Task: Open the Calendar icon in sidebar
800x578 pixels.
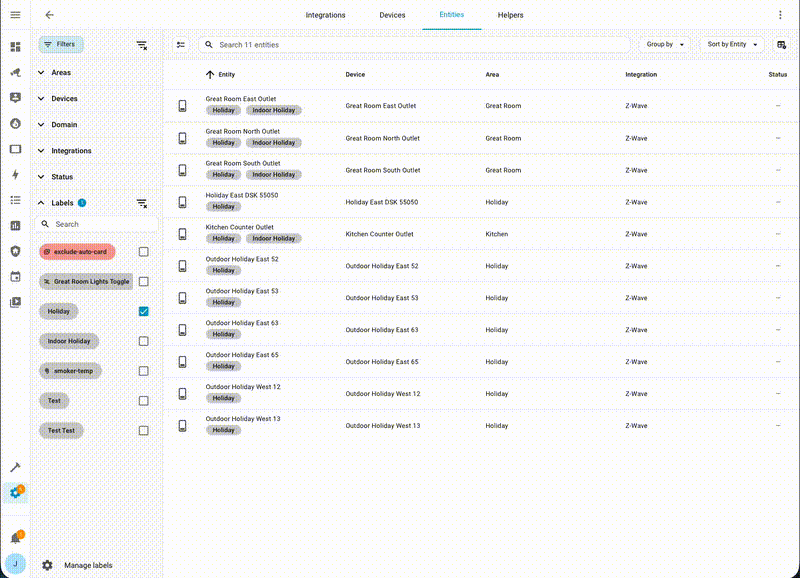Action: [15, 277]
